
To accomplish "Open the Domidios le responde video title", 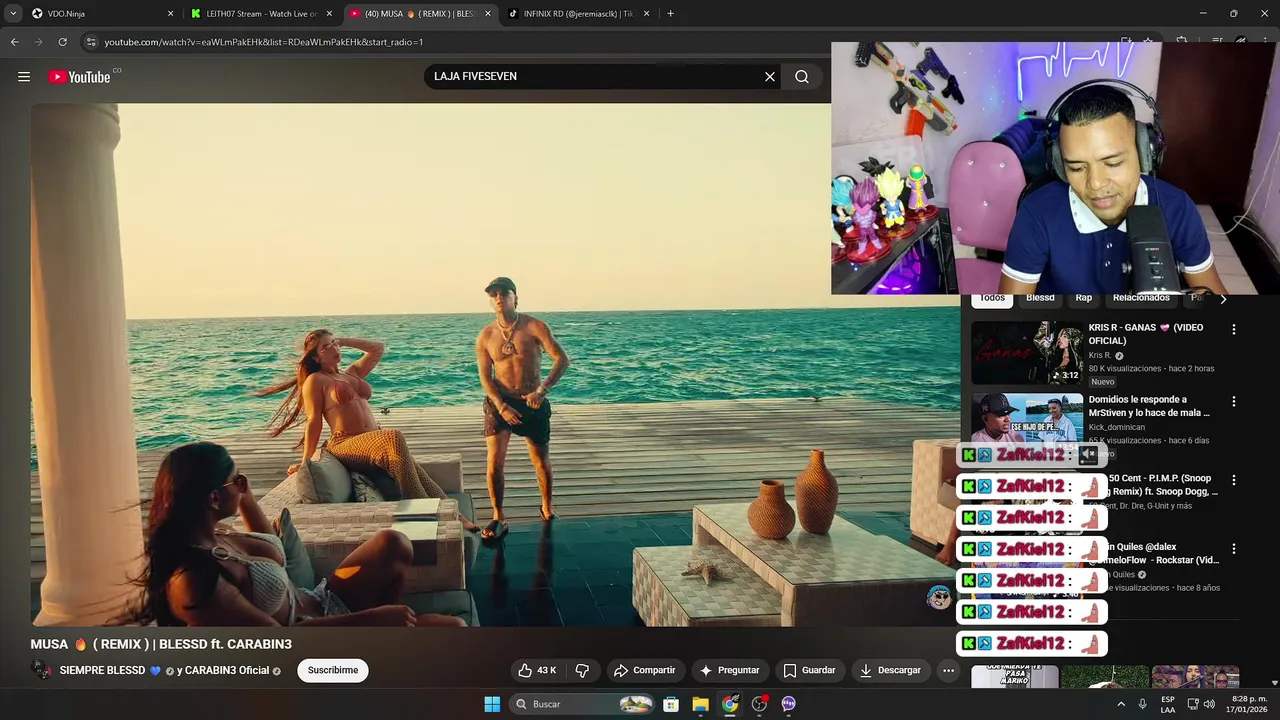I will point(1149,406).
